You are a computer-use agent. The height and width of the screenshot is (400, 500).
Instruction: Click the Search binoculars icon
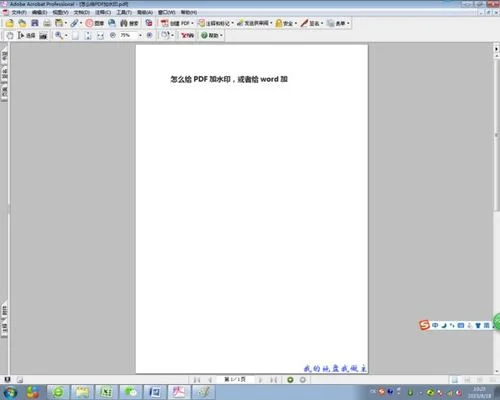pyautogui.click(x=129, y=23)
